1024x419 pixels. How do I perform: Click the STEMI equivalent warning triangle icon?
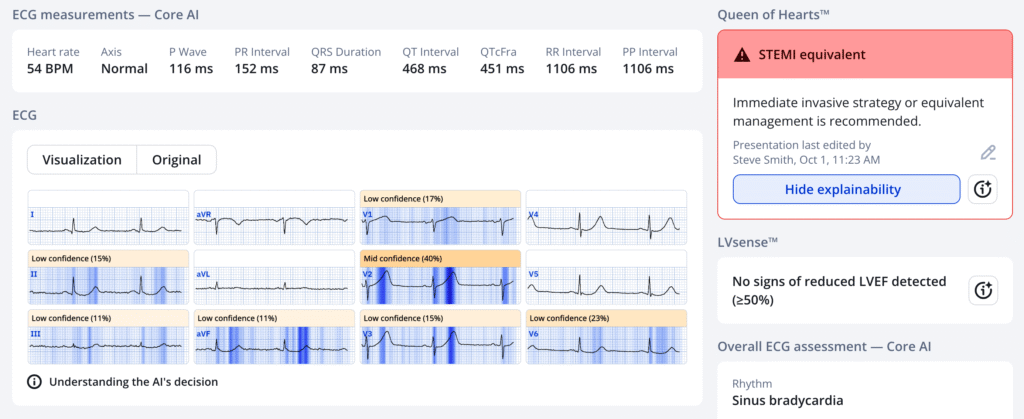743,55
